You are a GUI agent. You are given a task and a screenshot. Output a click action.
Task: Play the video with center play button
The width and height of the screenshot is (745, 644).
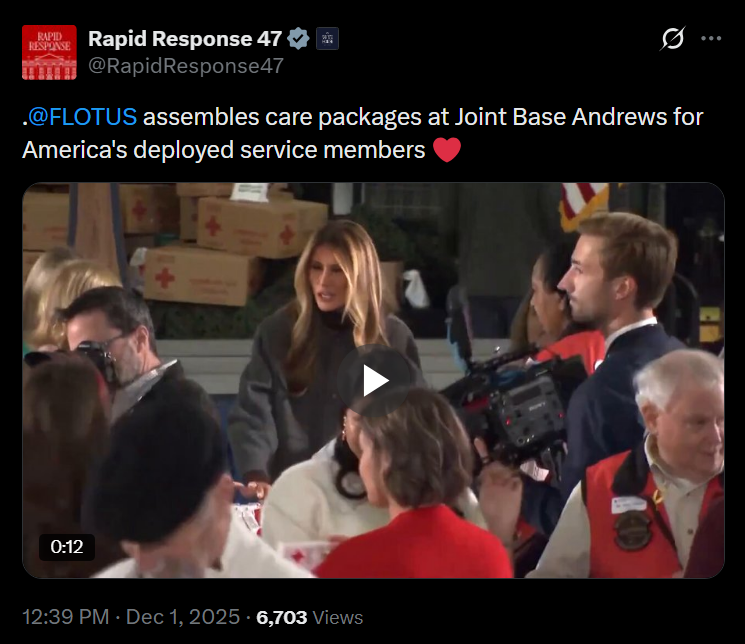[x=374, y=380]
